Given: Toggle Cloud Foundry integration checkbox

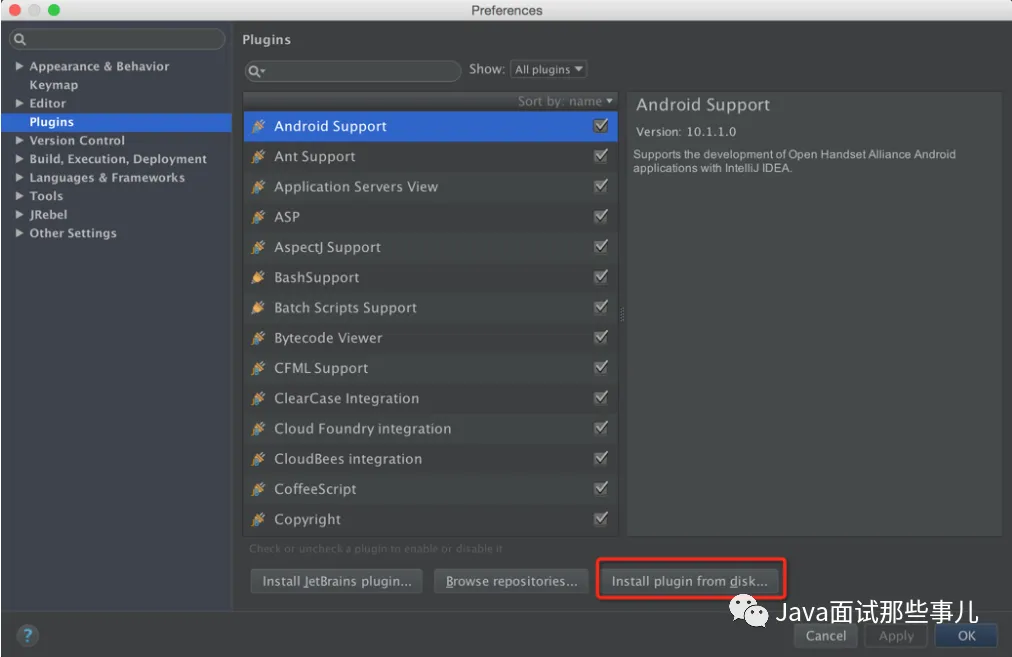Looking at the screenshot, I should click(x=601, y=428).
